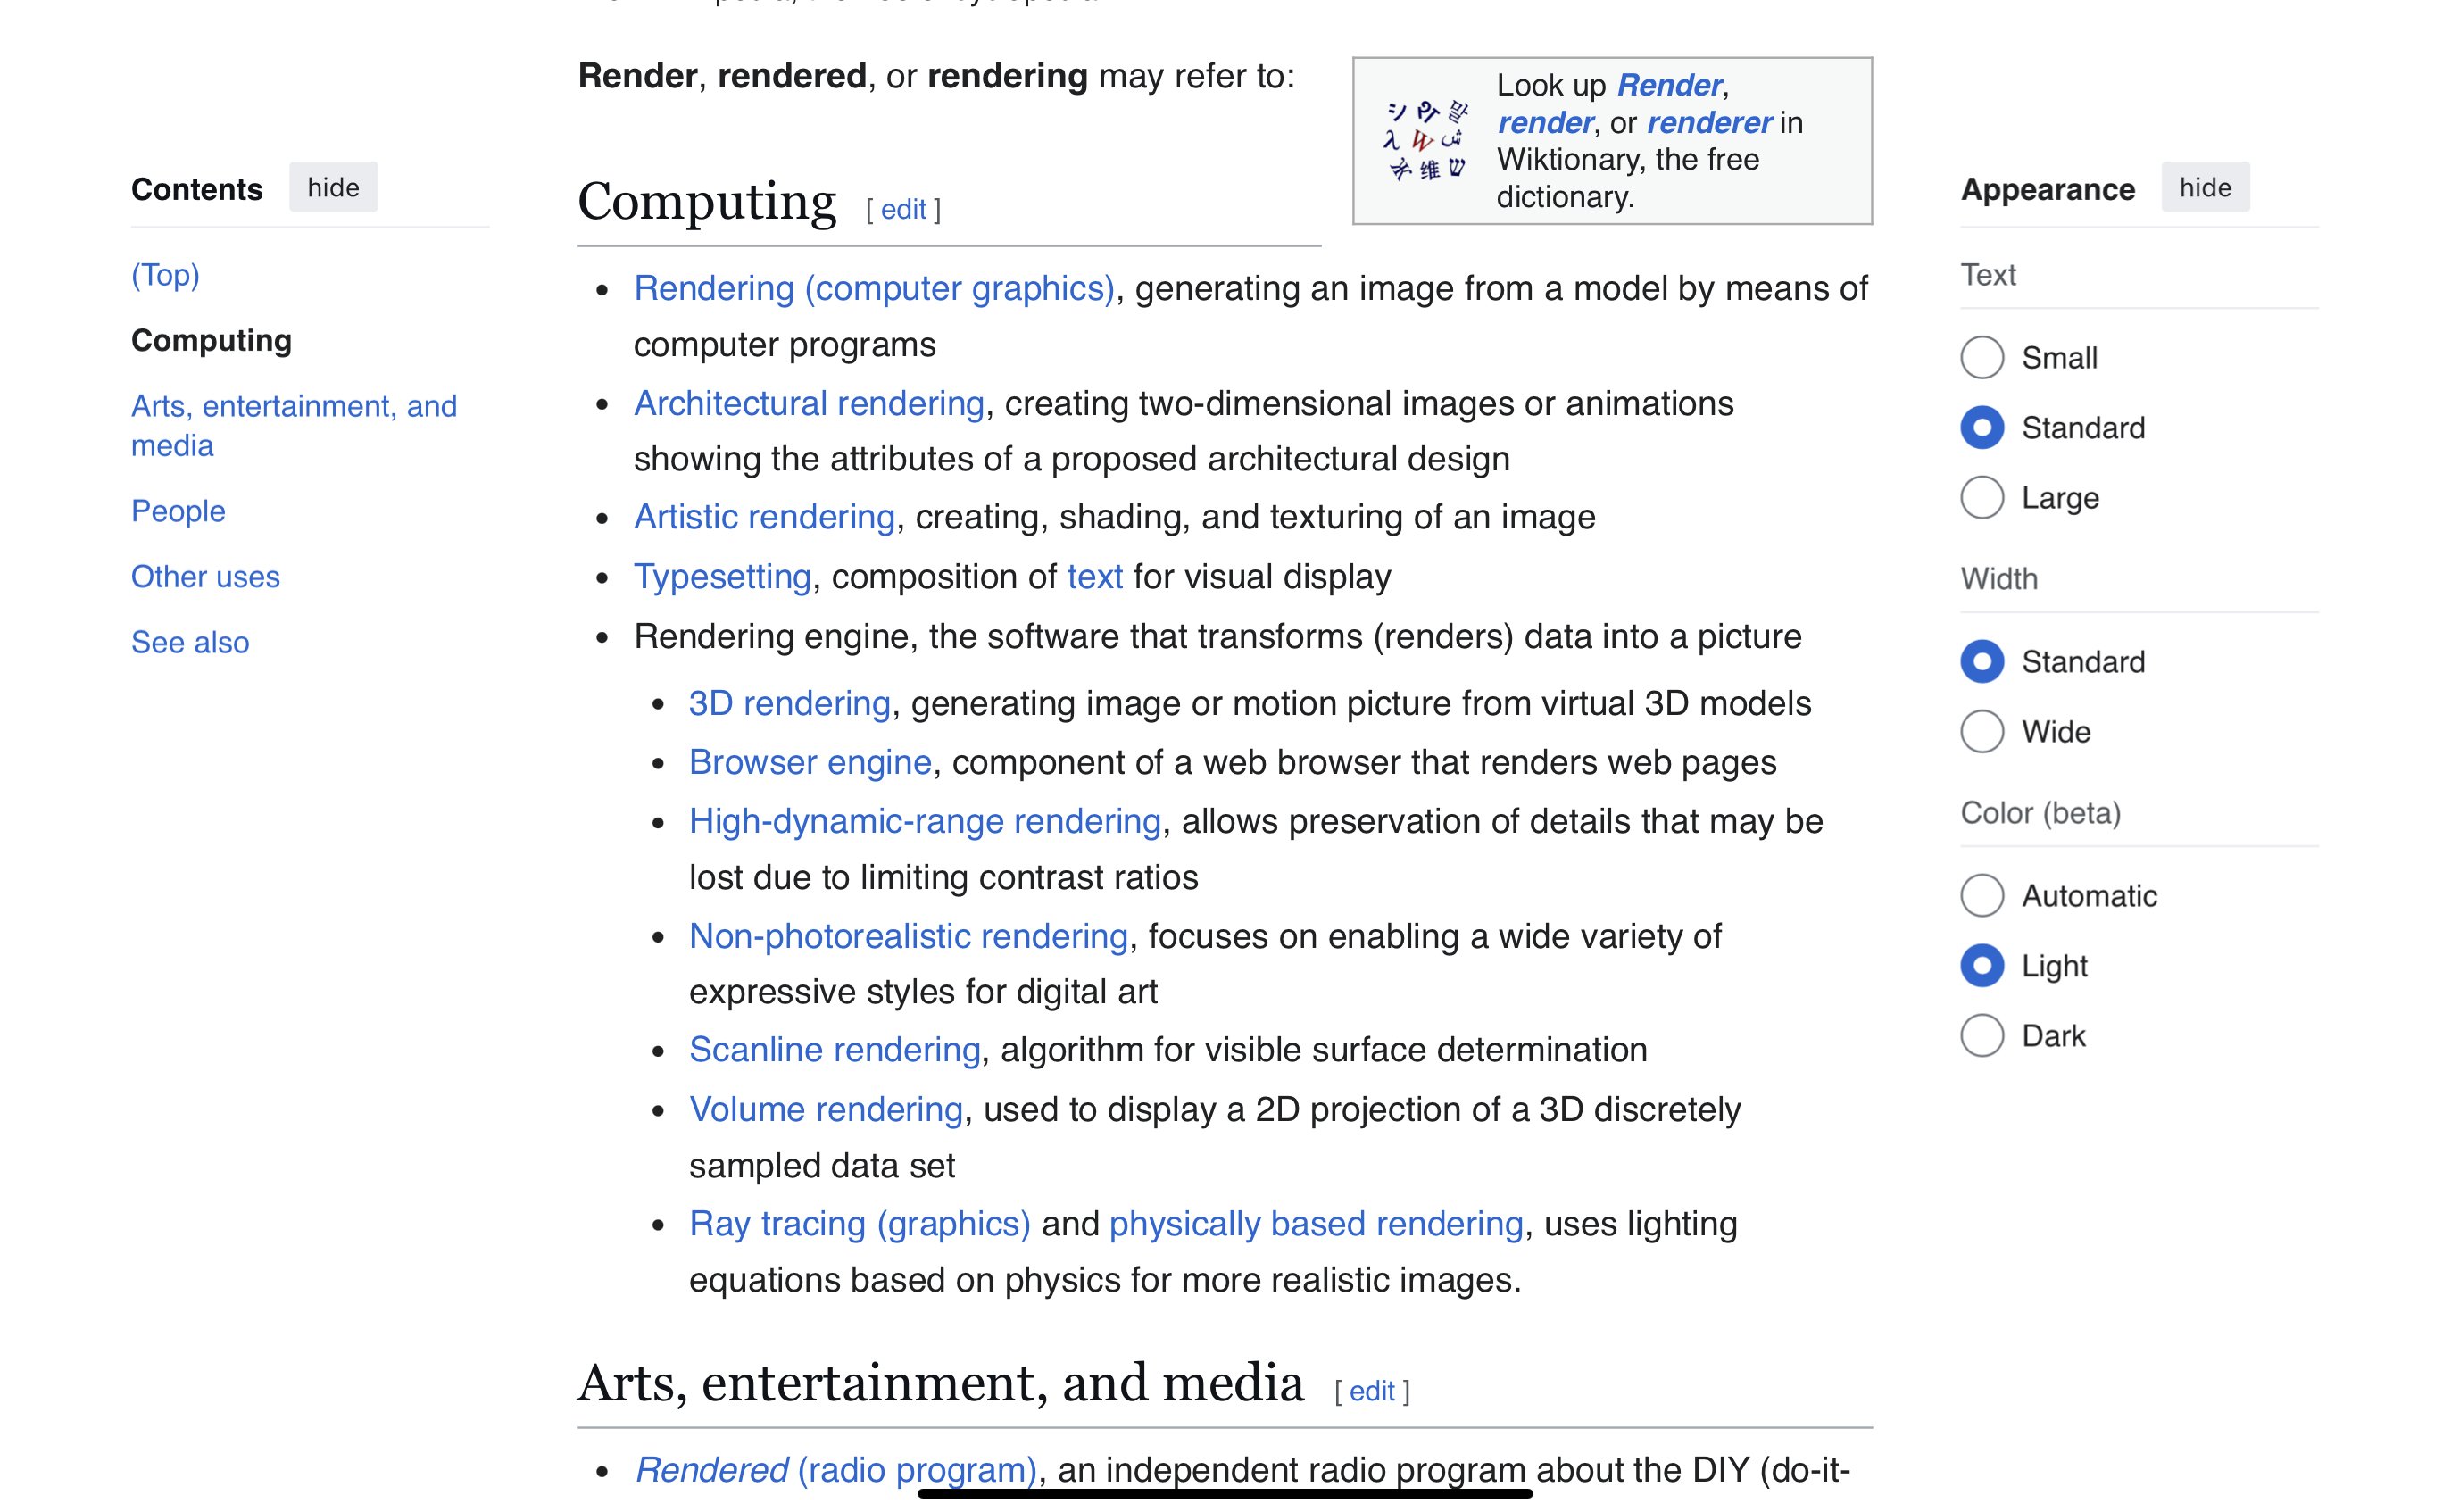The width and height of the screenshot is (2451, 1512).
Task: Open Non-photorealistic rendering article
Action: pos(908,937)
